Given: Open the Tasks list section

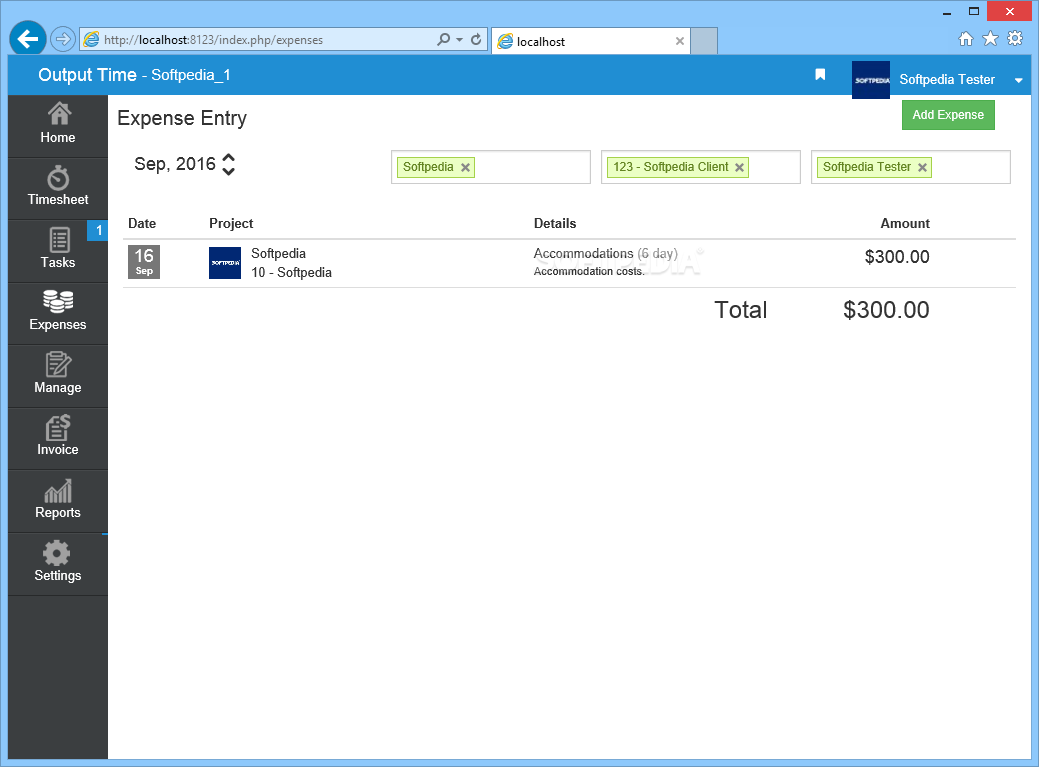Looking at the screenshot, I should (x=58, y=251).
